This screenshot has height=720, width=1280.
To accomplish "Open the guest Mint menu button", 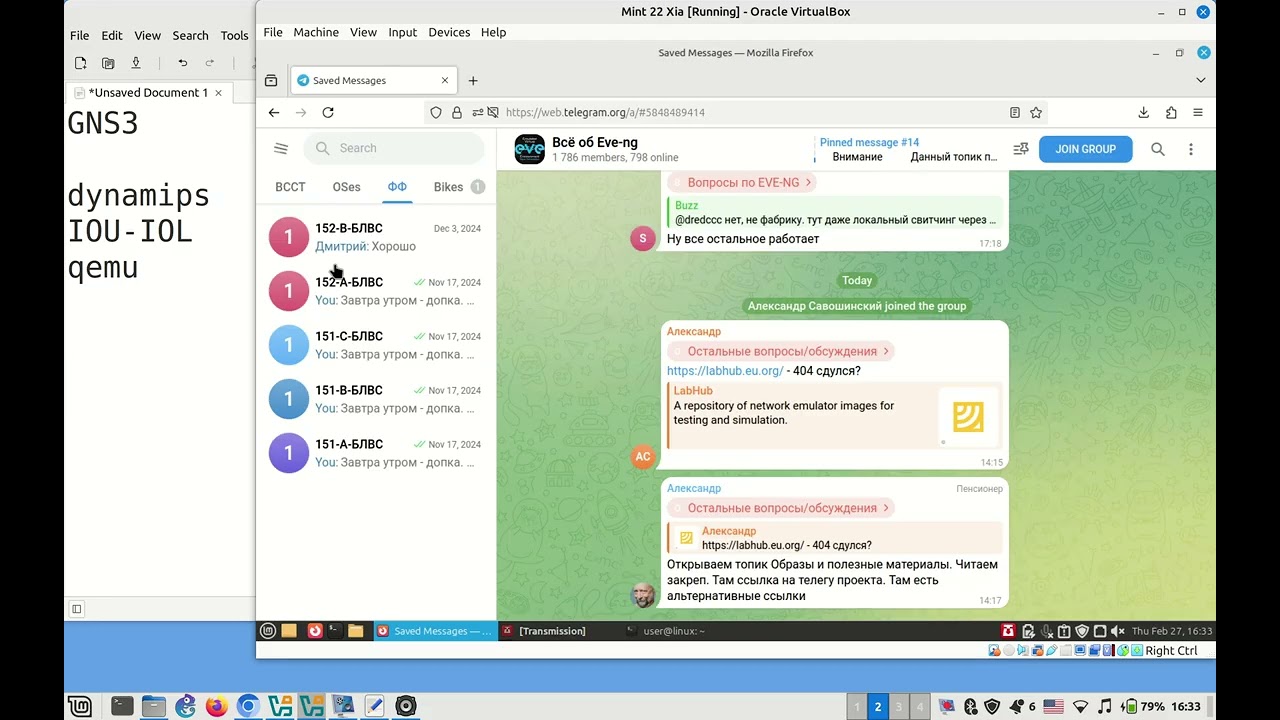I will (x=267, y=631).
